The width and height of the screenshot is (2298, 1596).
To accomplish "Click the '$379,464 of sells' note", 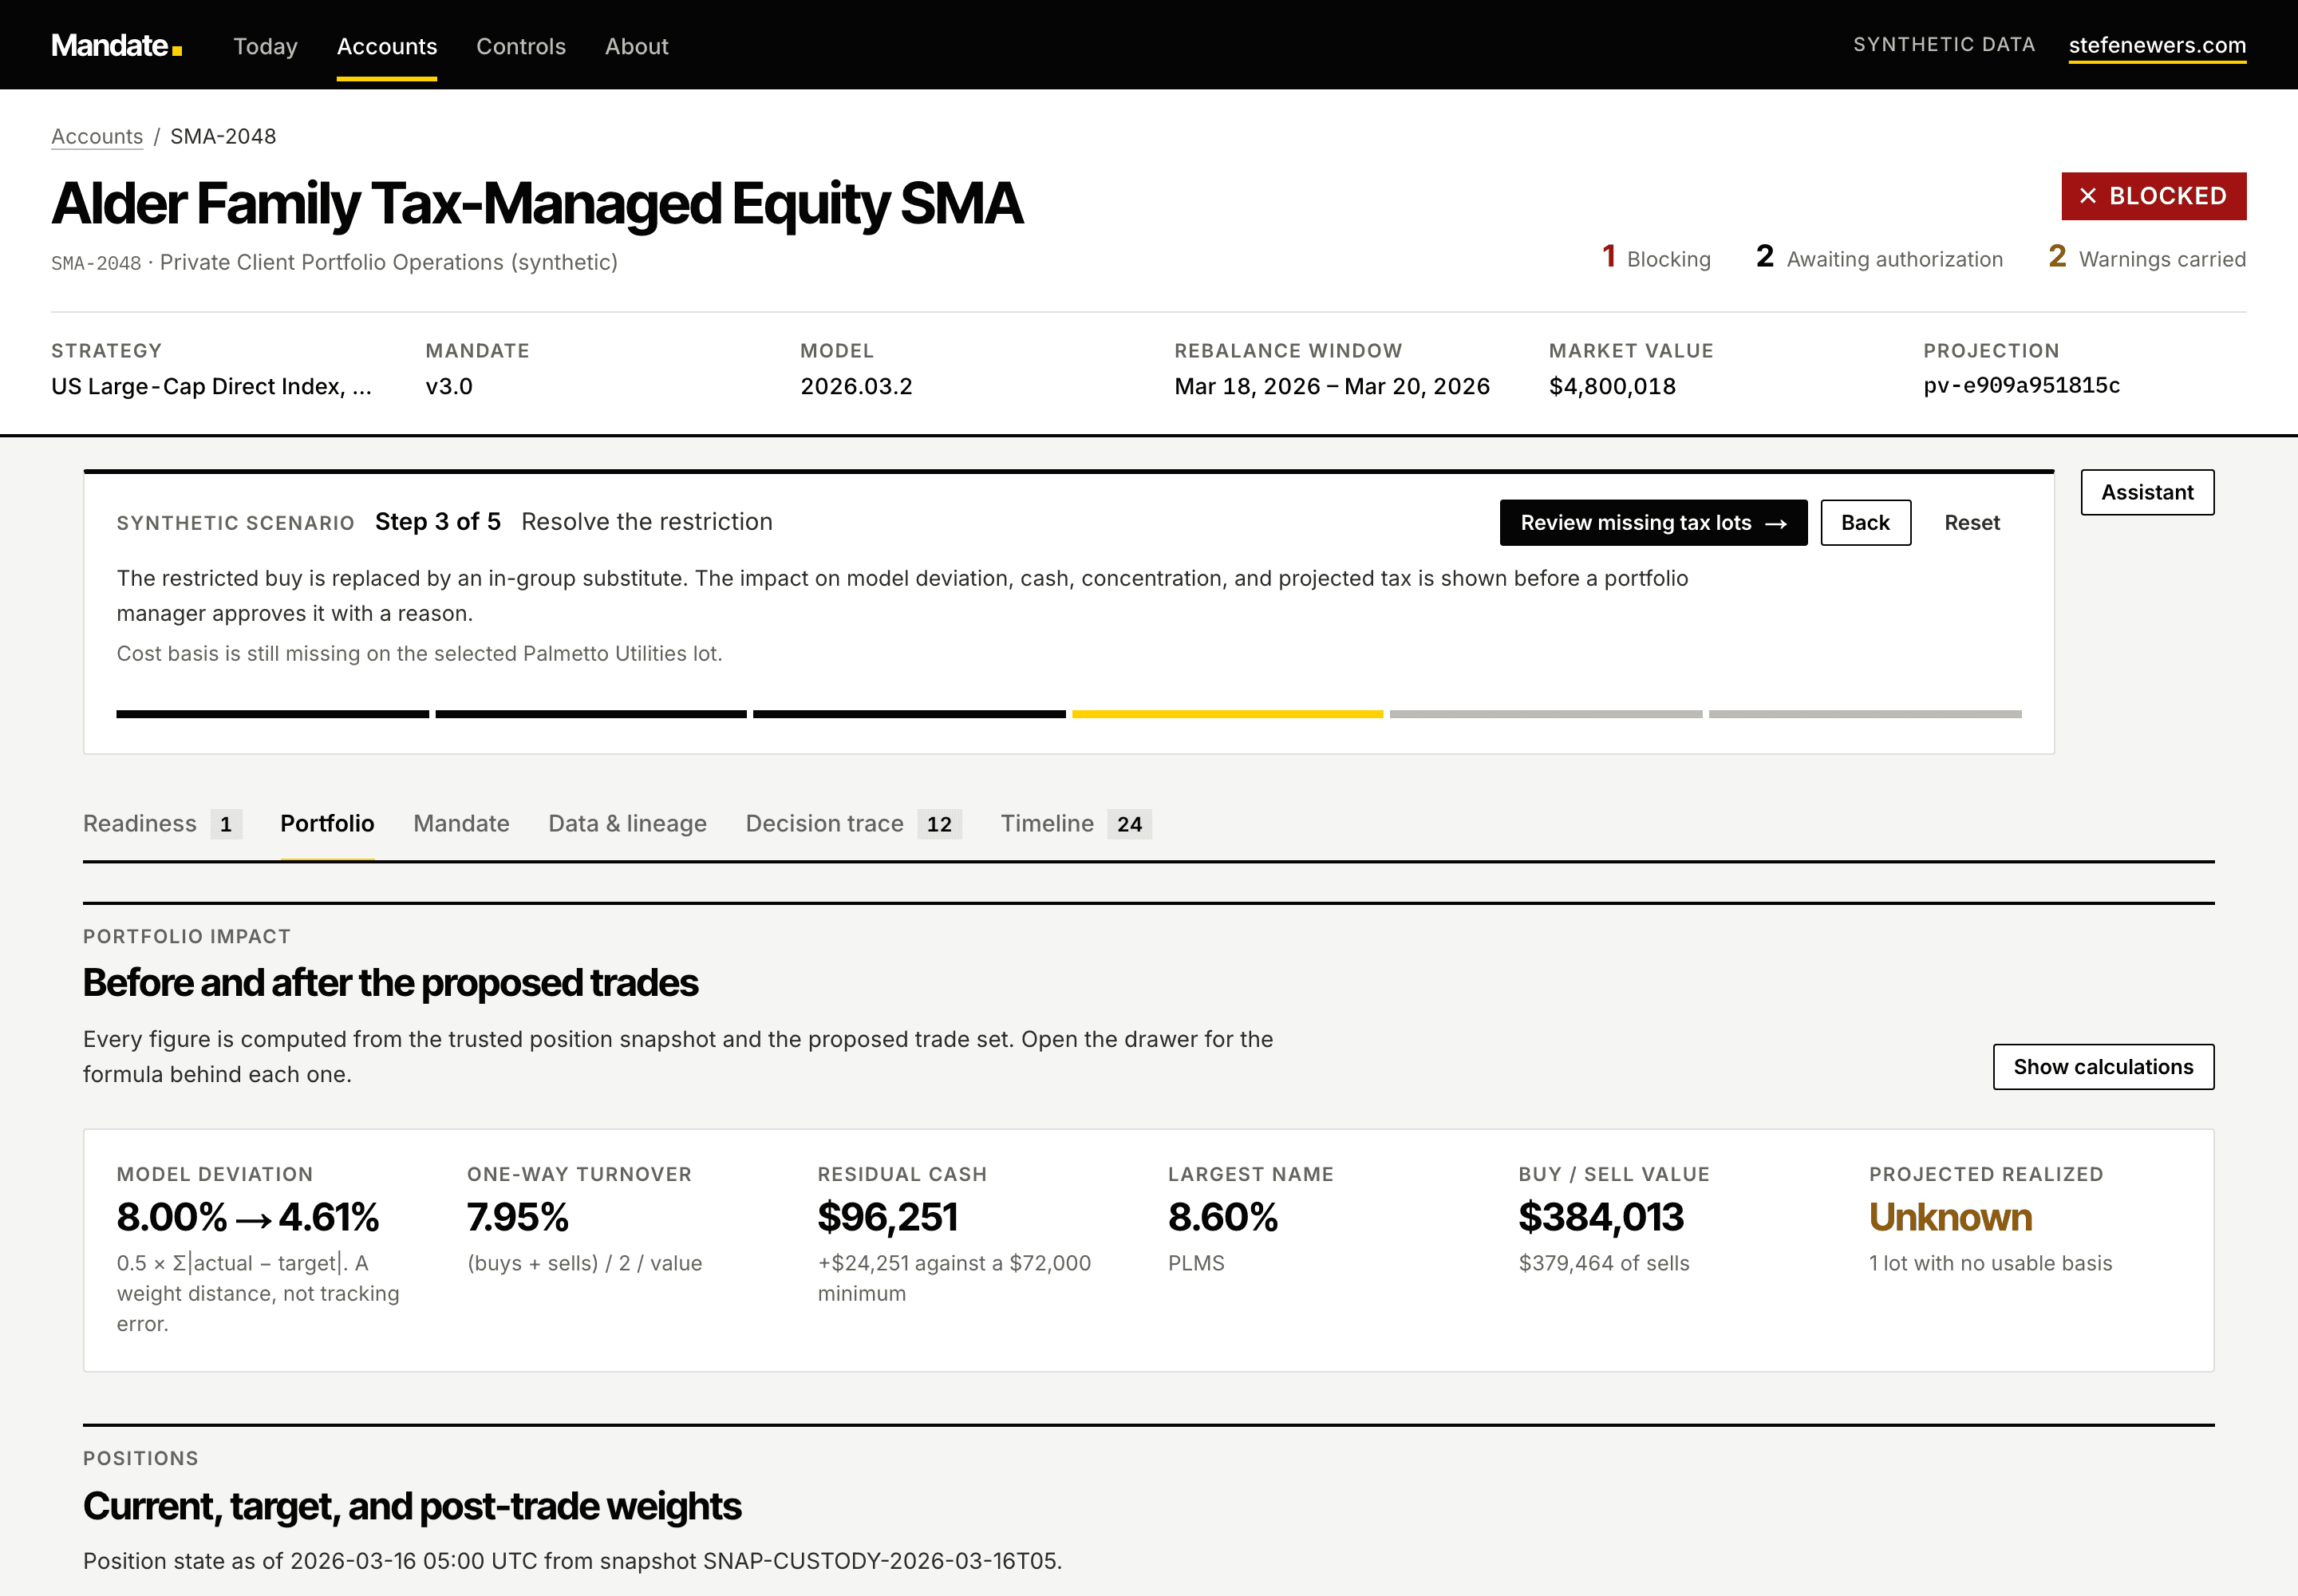I will point(1604,1263).
